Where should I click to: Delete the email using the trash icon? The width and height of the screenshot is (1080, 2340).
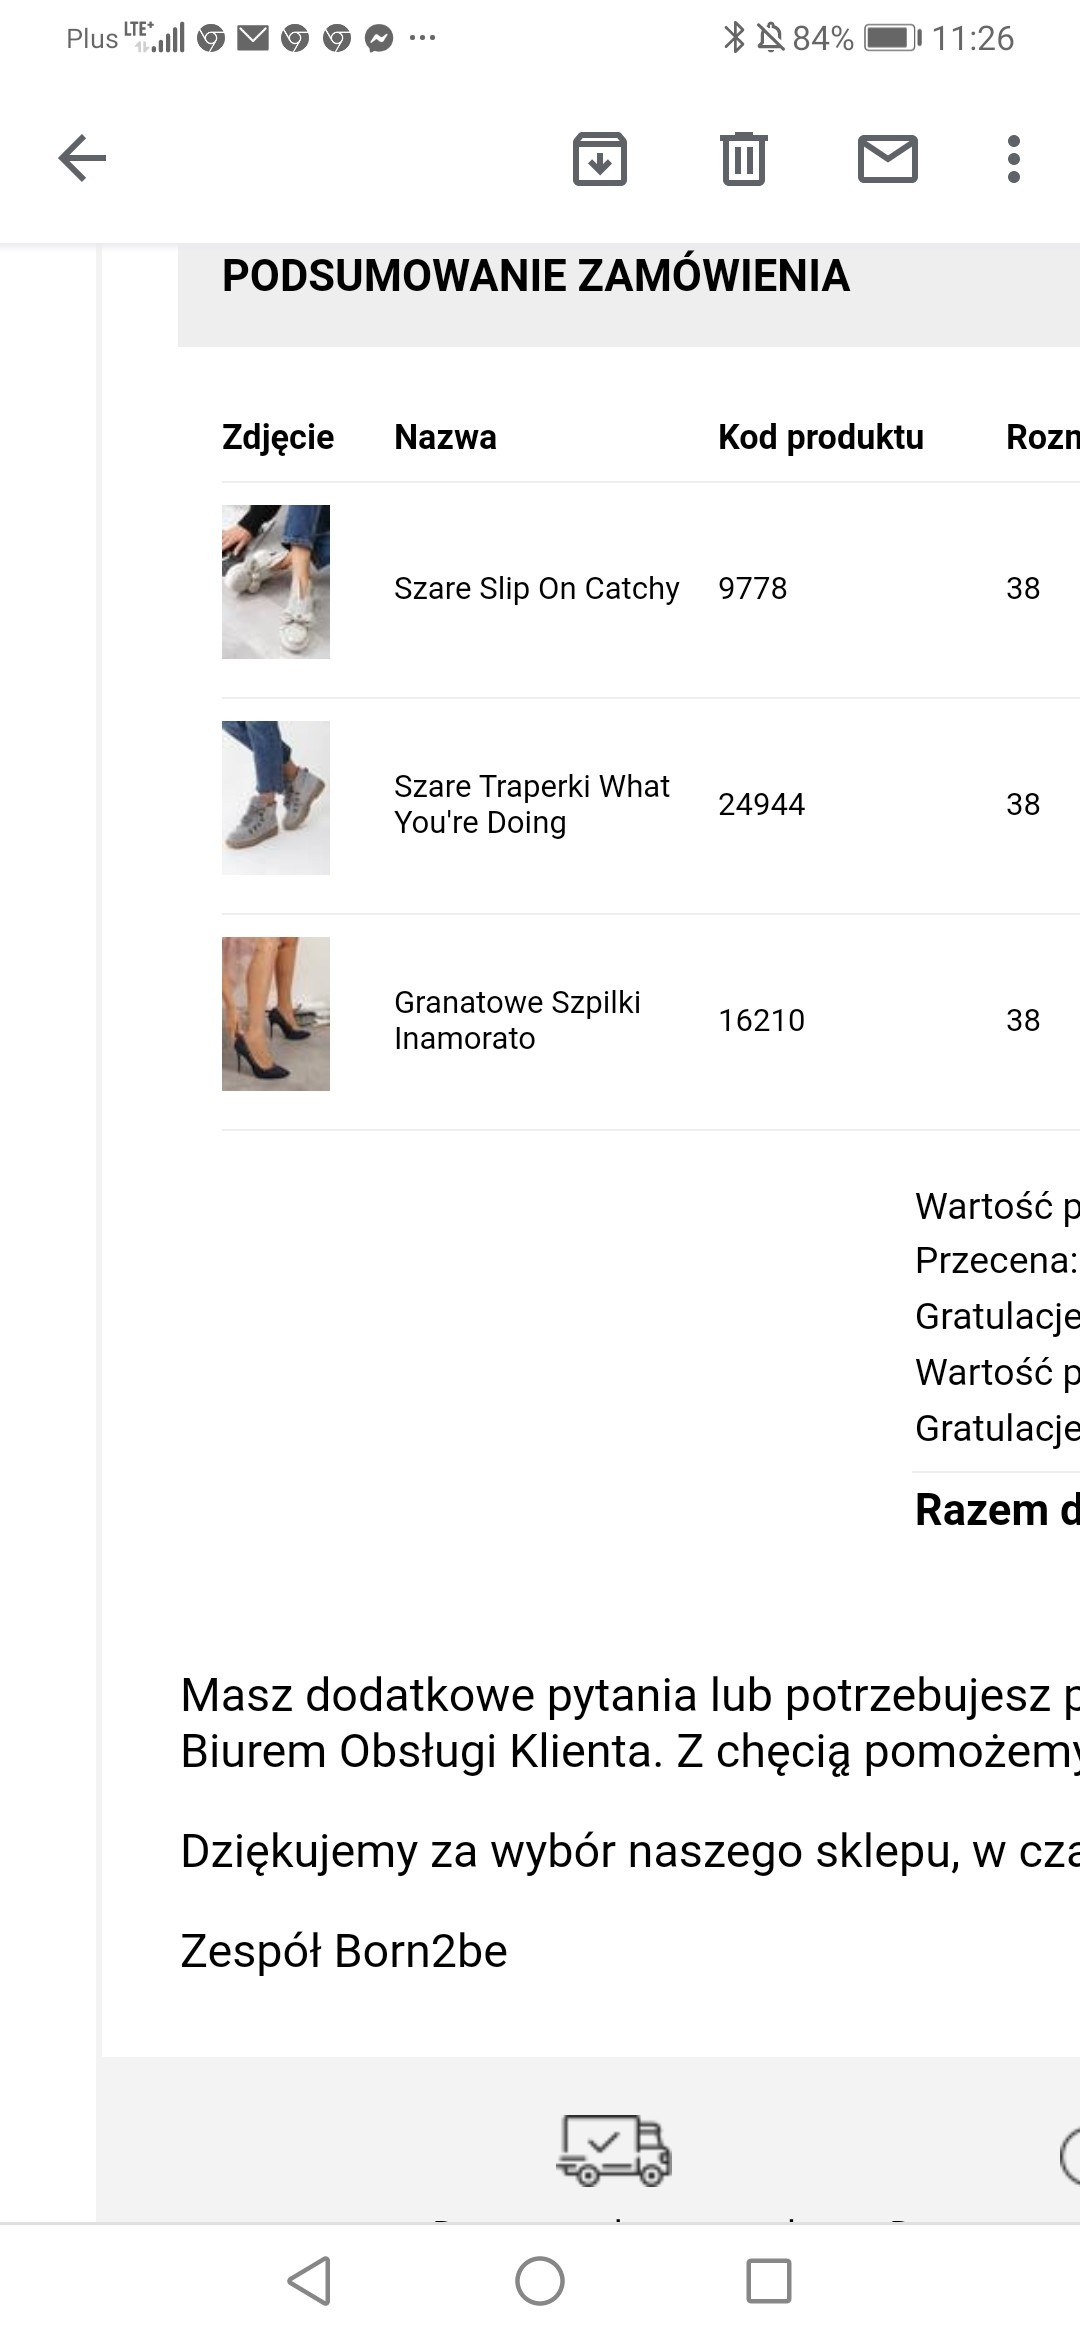click(744, 159)
